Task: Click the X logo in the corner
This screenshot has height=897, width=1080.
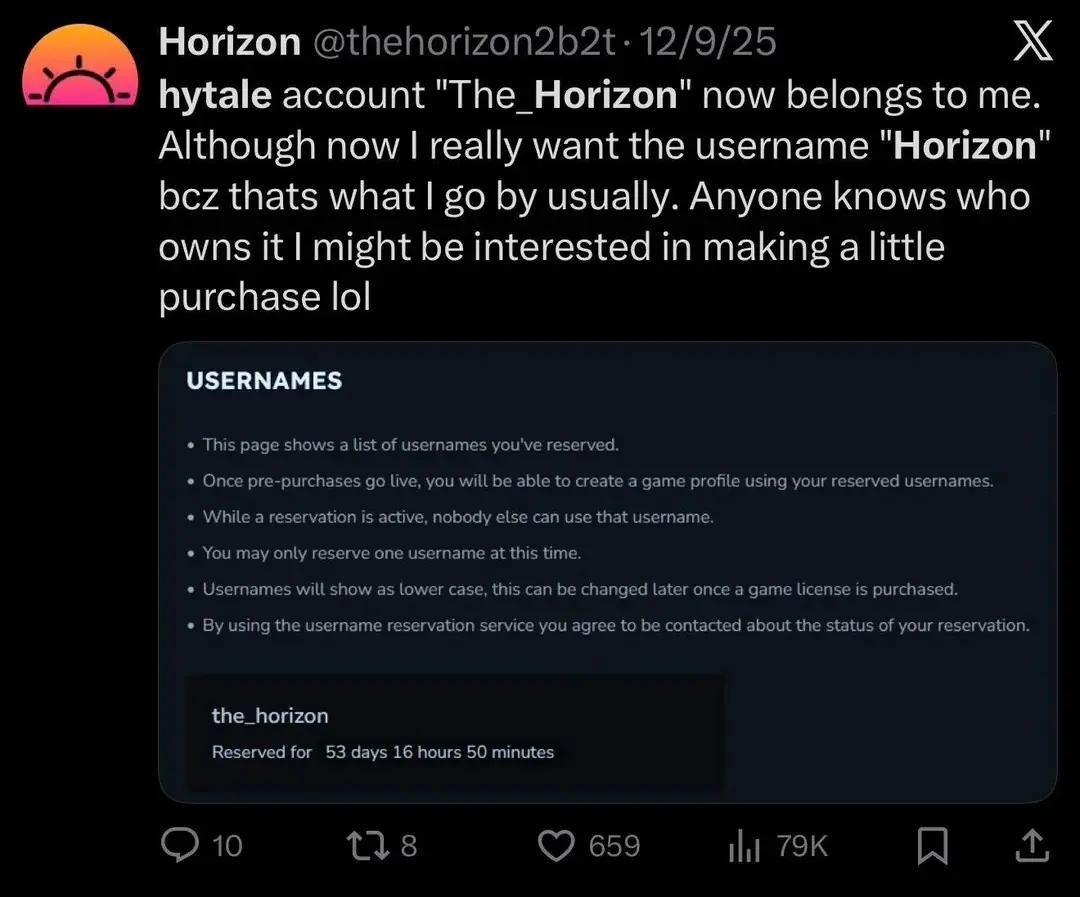Action: click(1032, 43)
